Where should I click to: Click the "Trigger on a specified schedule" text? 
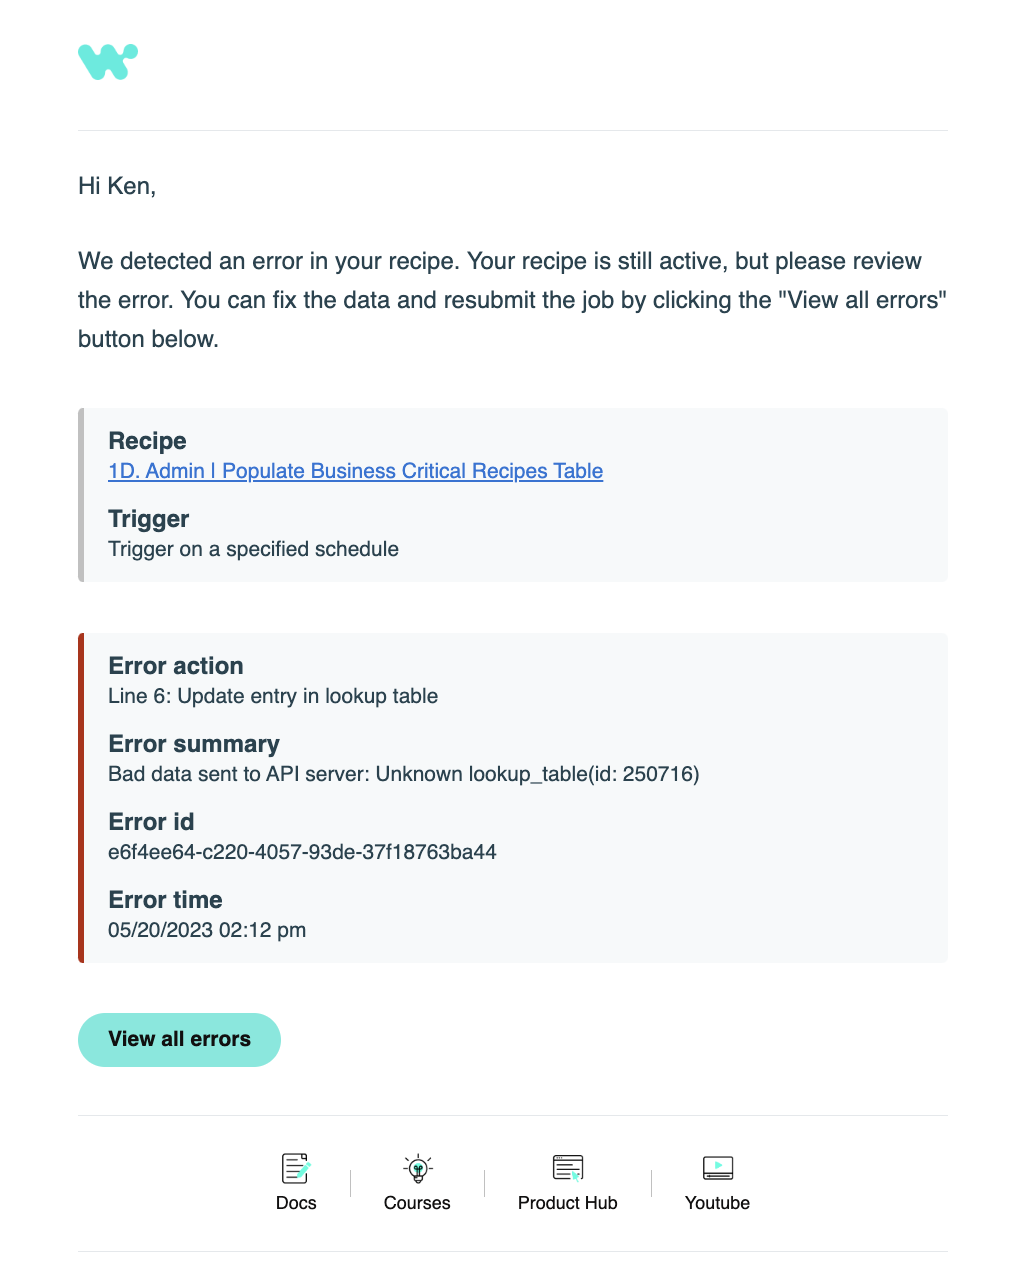pos(253,549)
